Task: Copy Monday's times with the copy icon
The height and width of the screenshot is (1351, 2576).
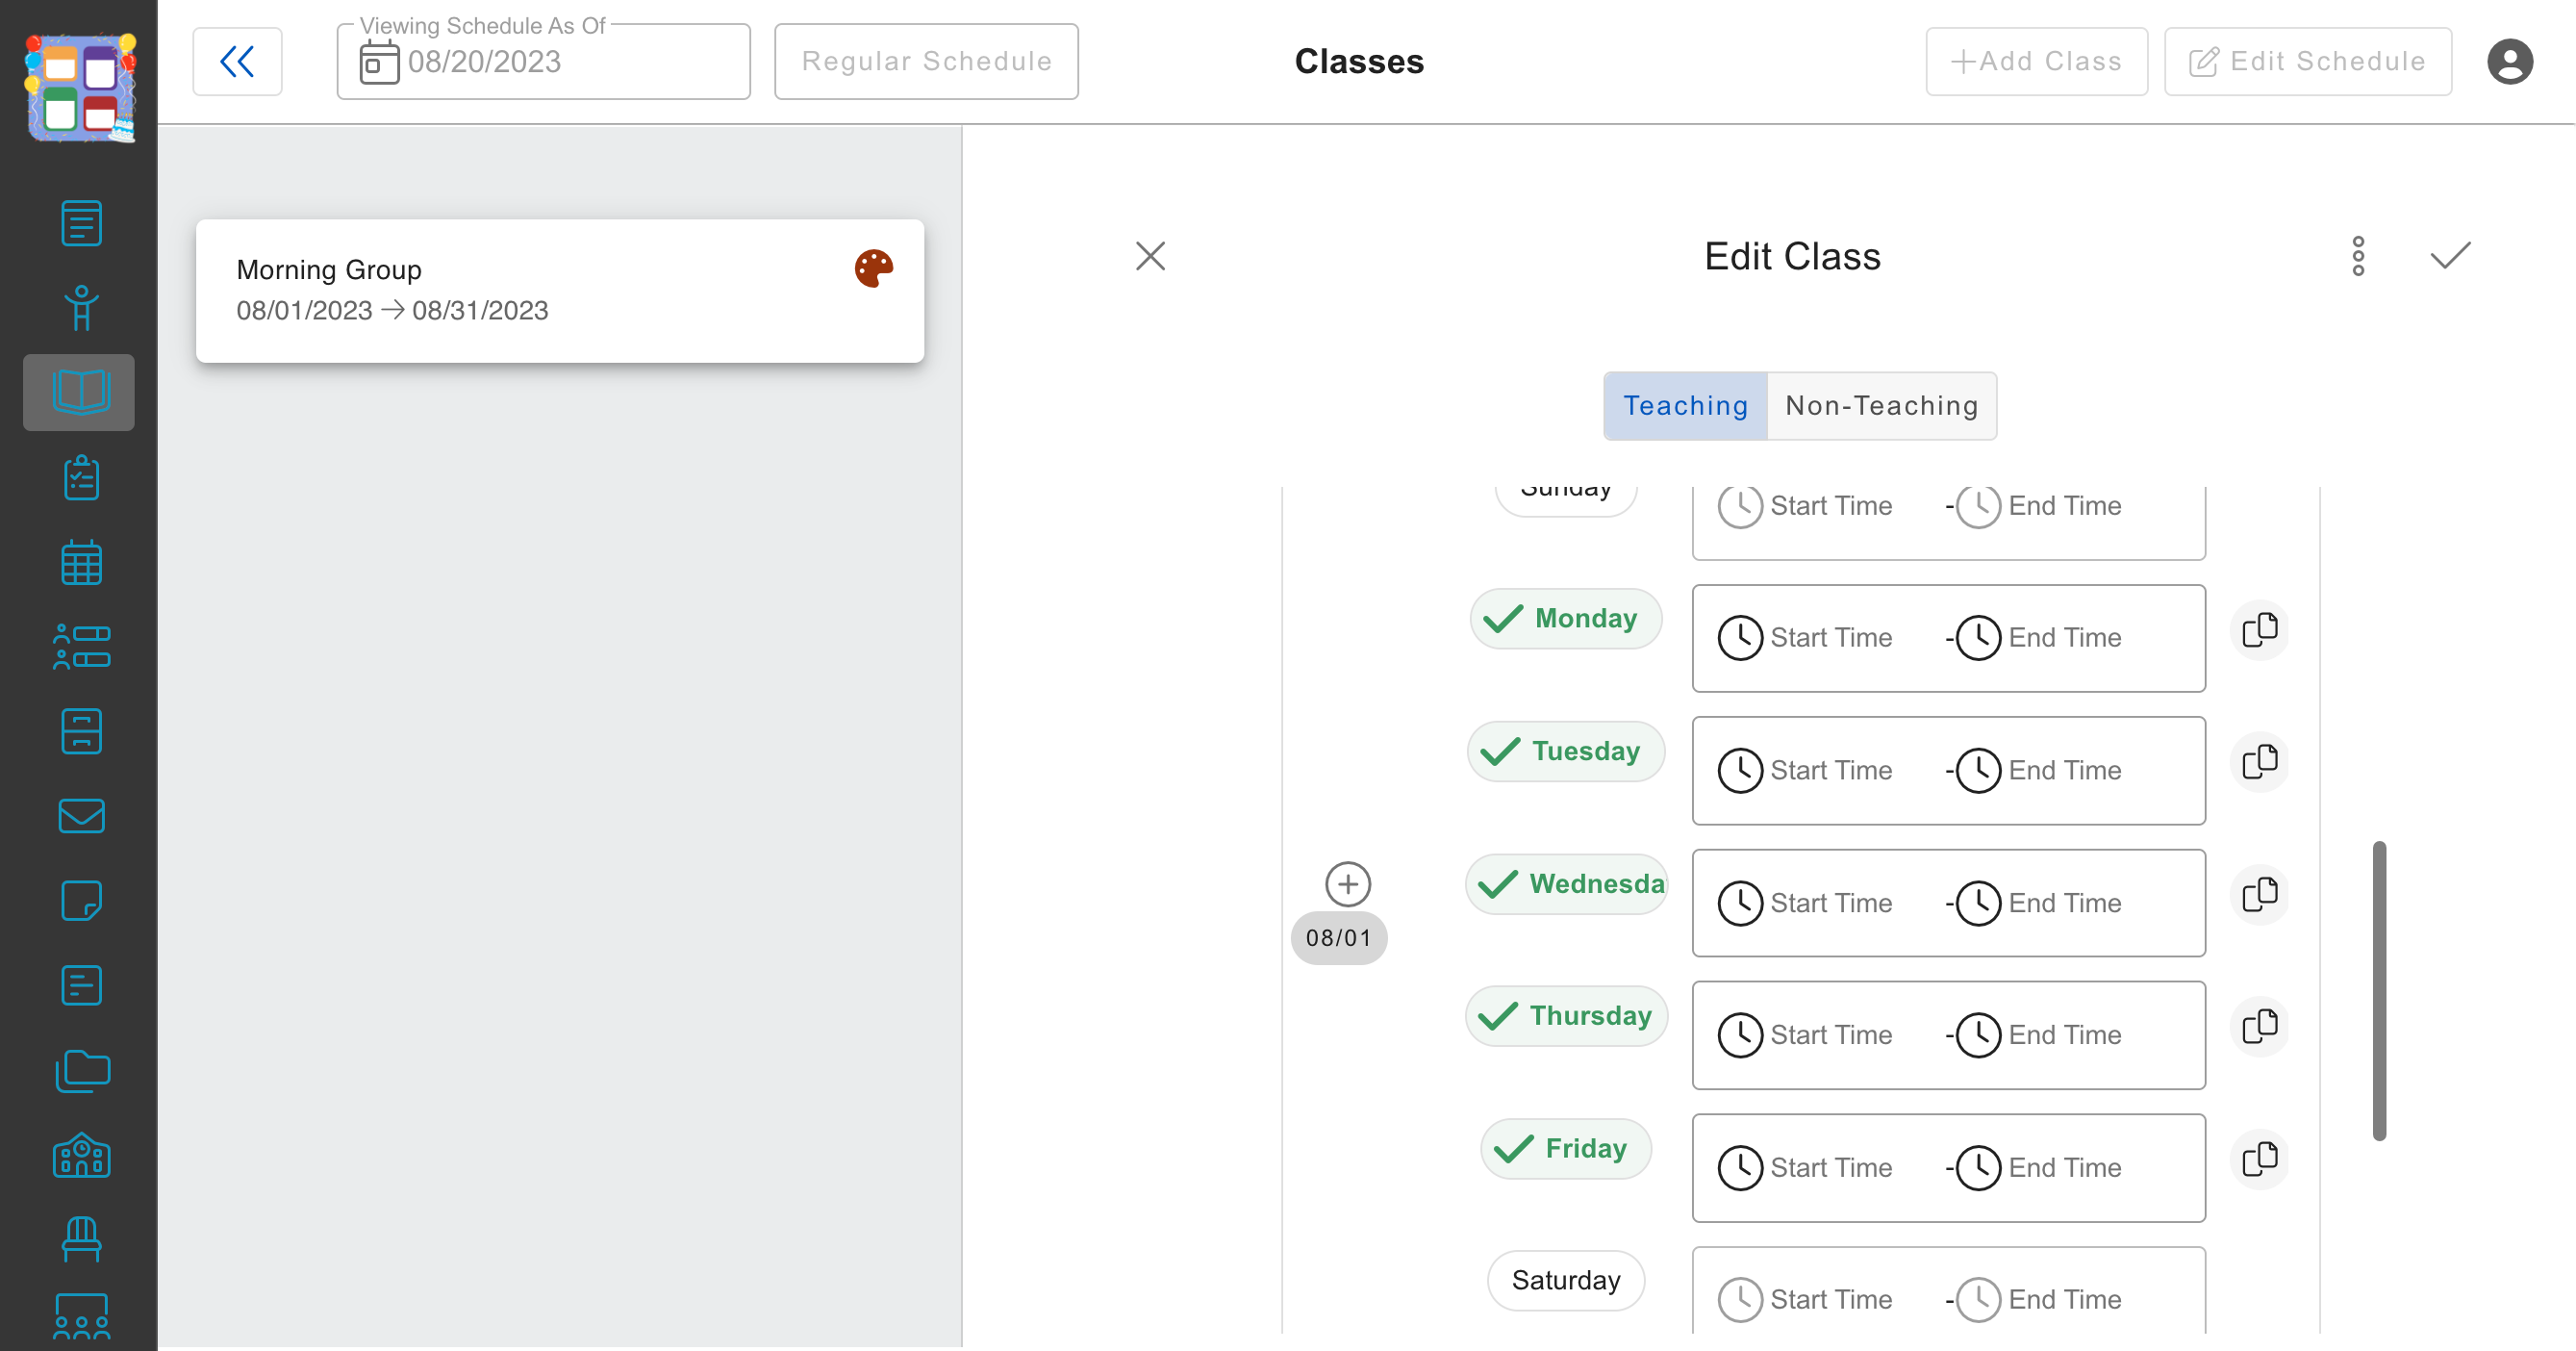Action: [x=2260, y=630]
